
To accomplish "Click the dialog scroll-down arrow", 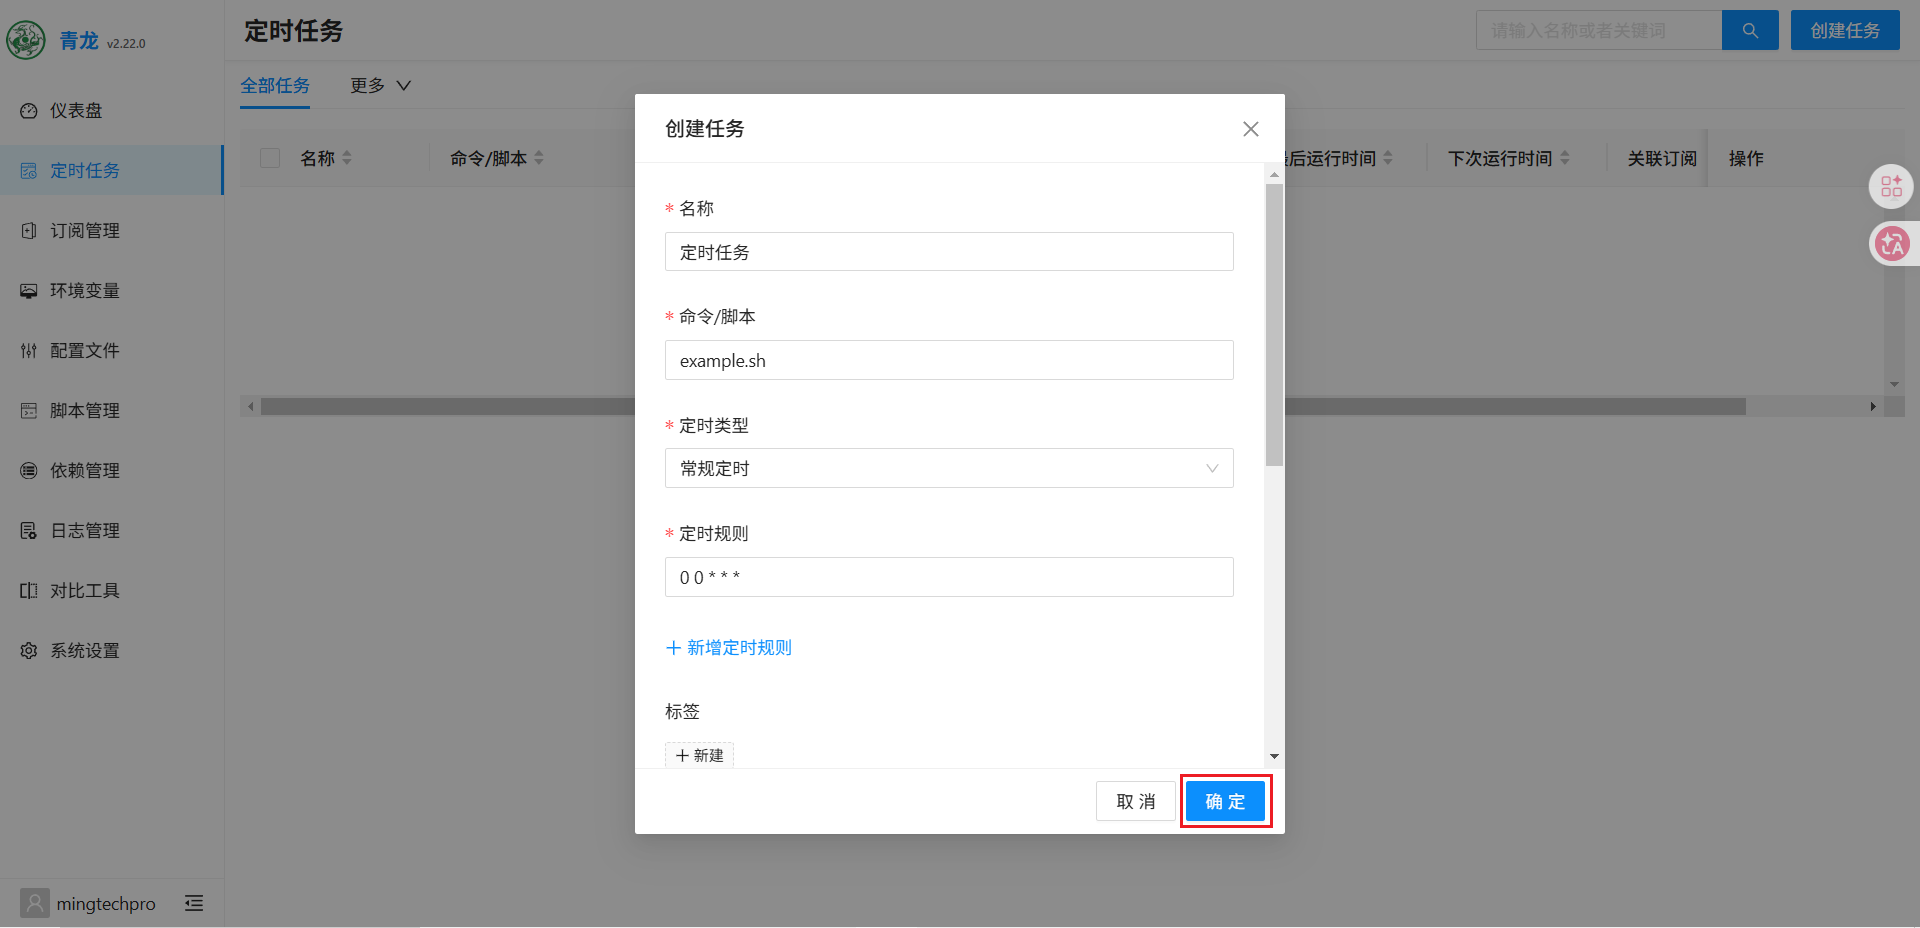I will point(1274,757).
